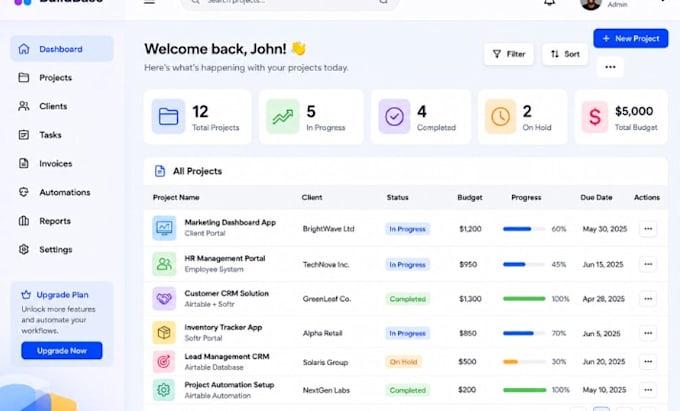
Task: Click the Total Projects folder icon
Action: (x=168, y=116)
